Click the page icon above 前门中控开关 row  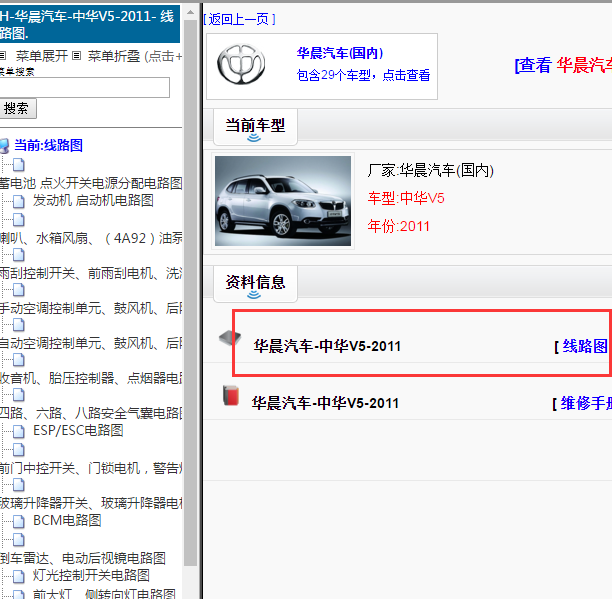point(18,450)
